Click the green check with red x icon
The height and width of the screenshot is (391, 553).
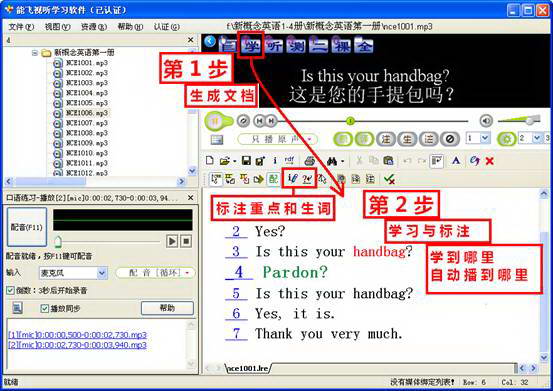(389, 179)
